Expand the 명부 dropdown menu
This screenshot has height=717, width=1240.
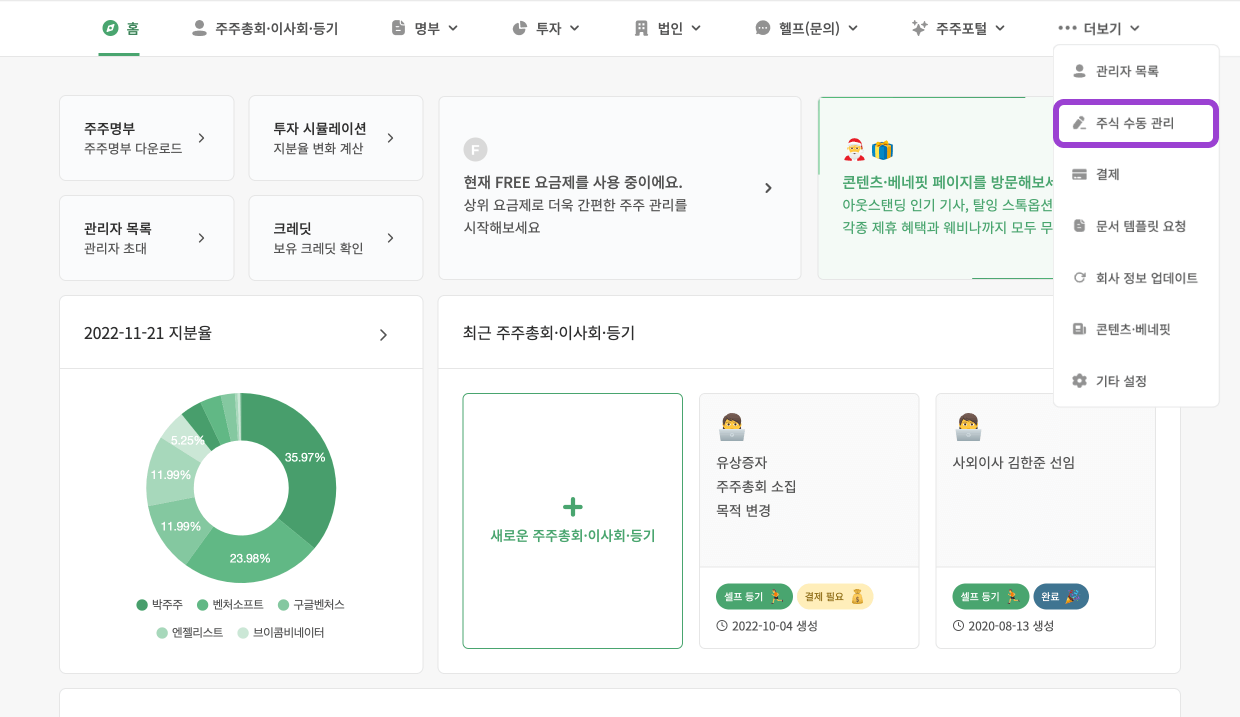pos(425,28)
